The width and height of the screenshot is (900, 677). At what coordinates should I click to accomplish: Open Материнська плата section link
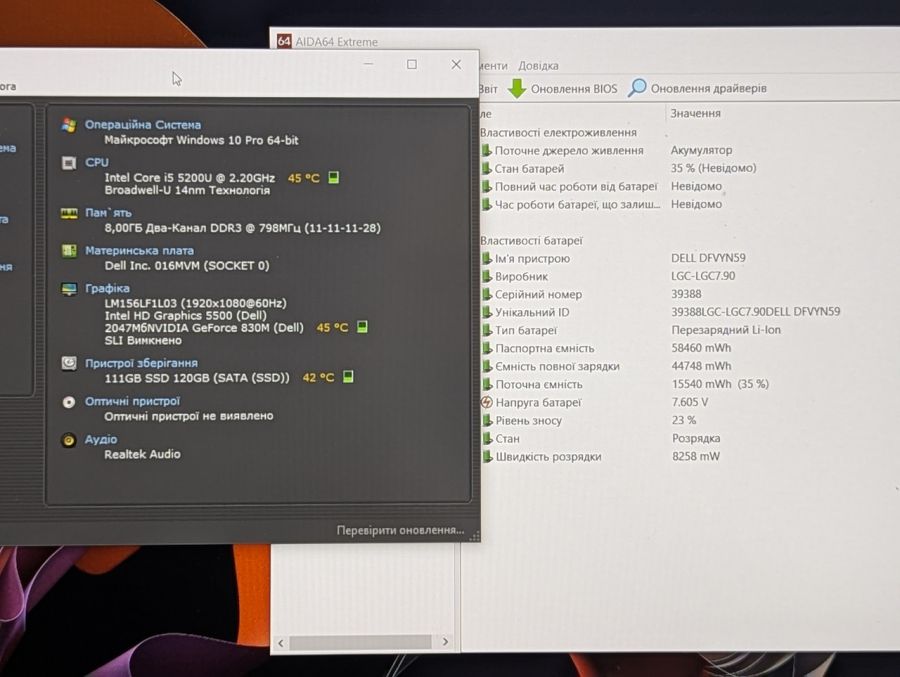pos(139,250)
